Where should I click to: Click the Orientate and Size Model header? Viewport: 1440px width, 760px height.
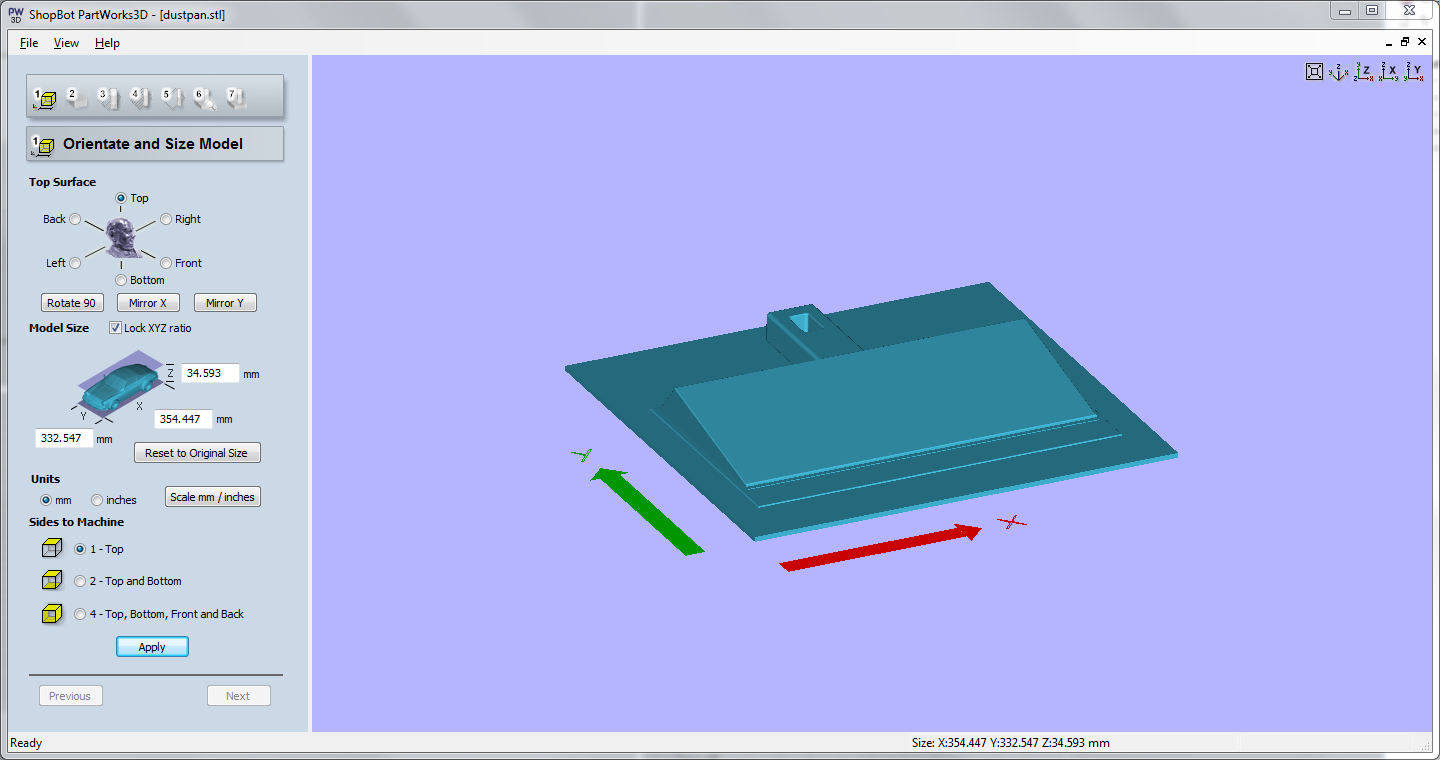click(155, 144)
